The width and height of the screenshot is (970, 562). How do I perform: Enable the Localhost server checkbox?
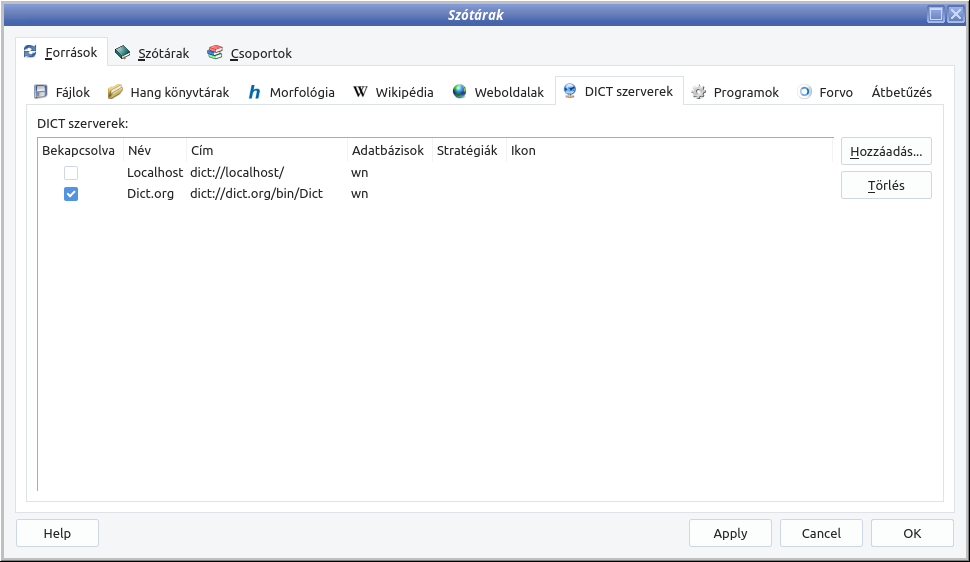pos(71,173)
